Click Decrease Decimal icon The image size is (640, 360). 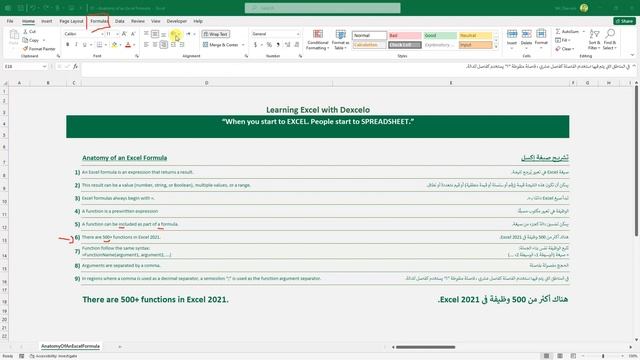pos(296,44)
